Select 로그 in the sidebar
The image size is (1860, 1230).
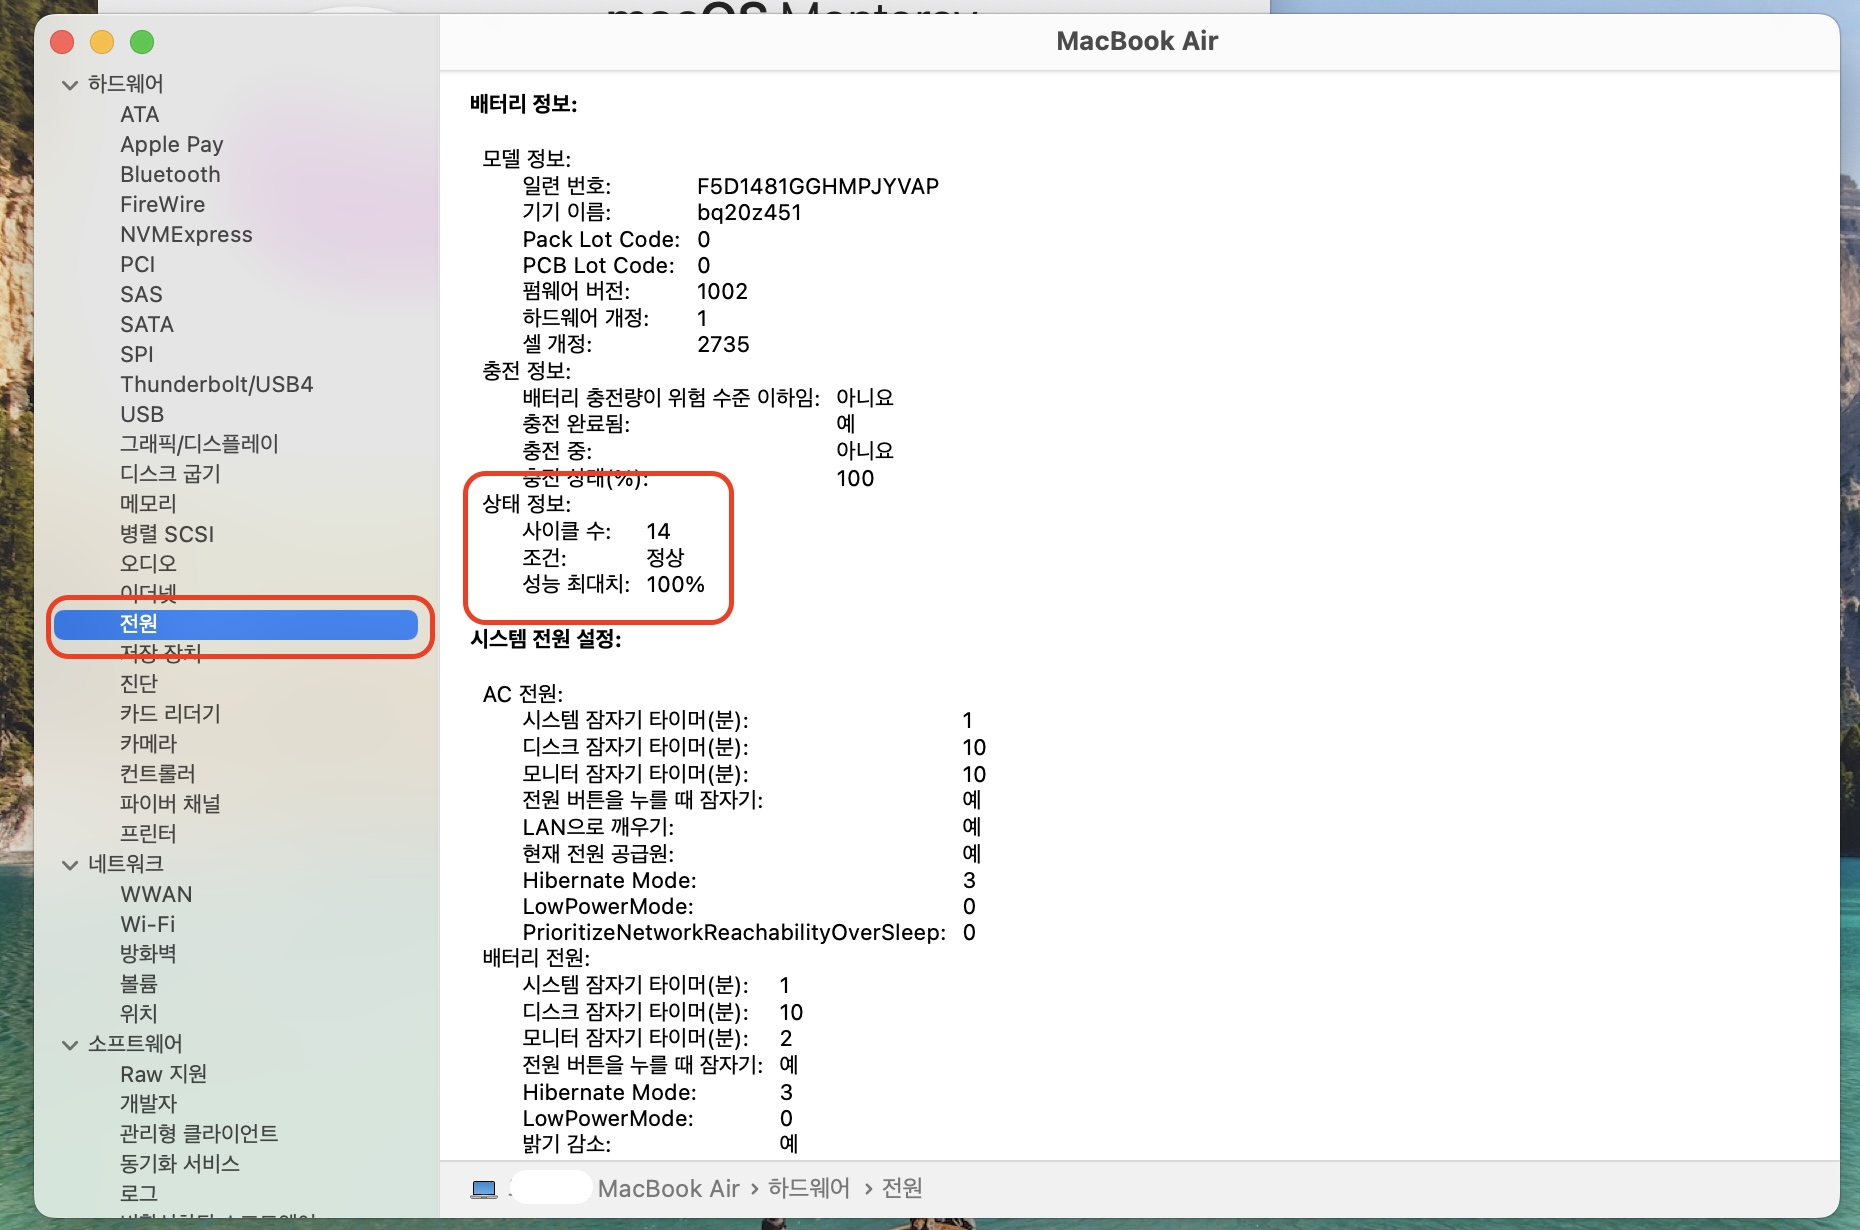pyautogui.click(x=139, y=1193)
